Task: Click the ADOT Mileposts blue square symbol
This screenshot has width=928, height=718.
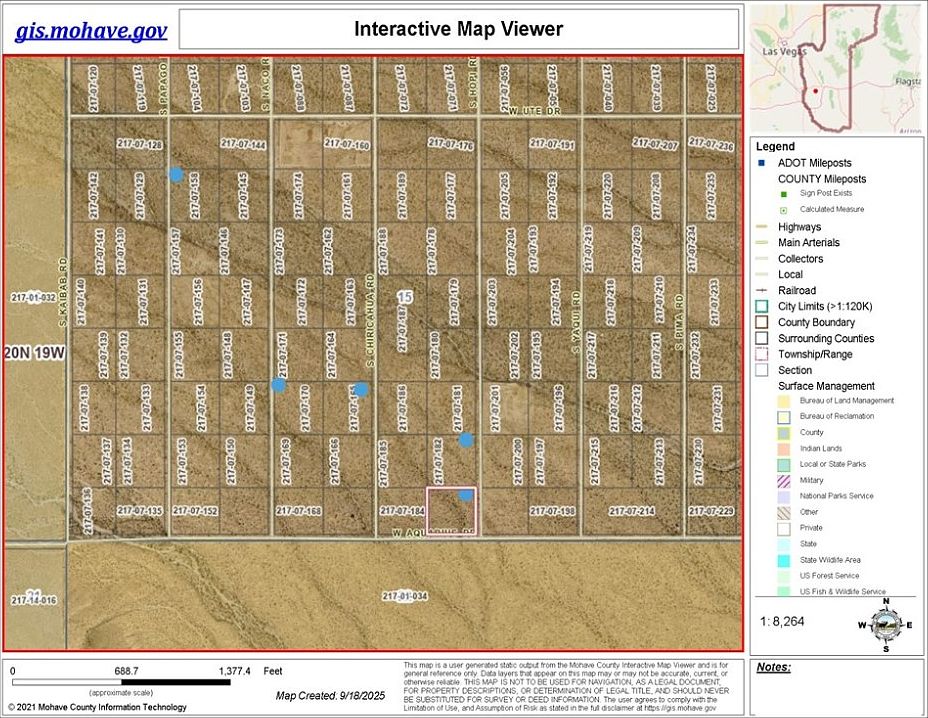Action: (x=761, y=163)
